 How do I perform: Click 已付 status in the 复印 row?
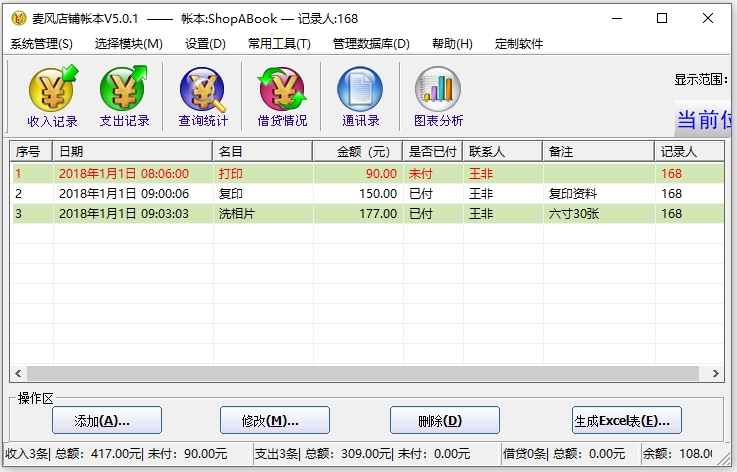coord(420,194)
